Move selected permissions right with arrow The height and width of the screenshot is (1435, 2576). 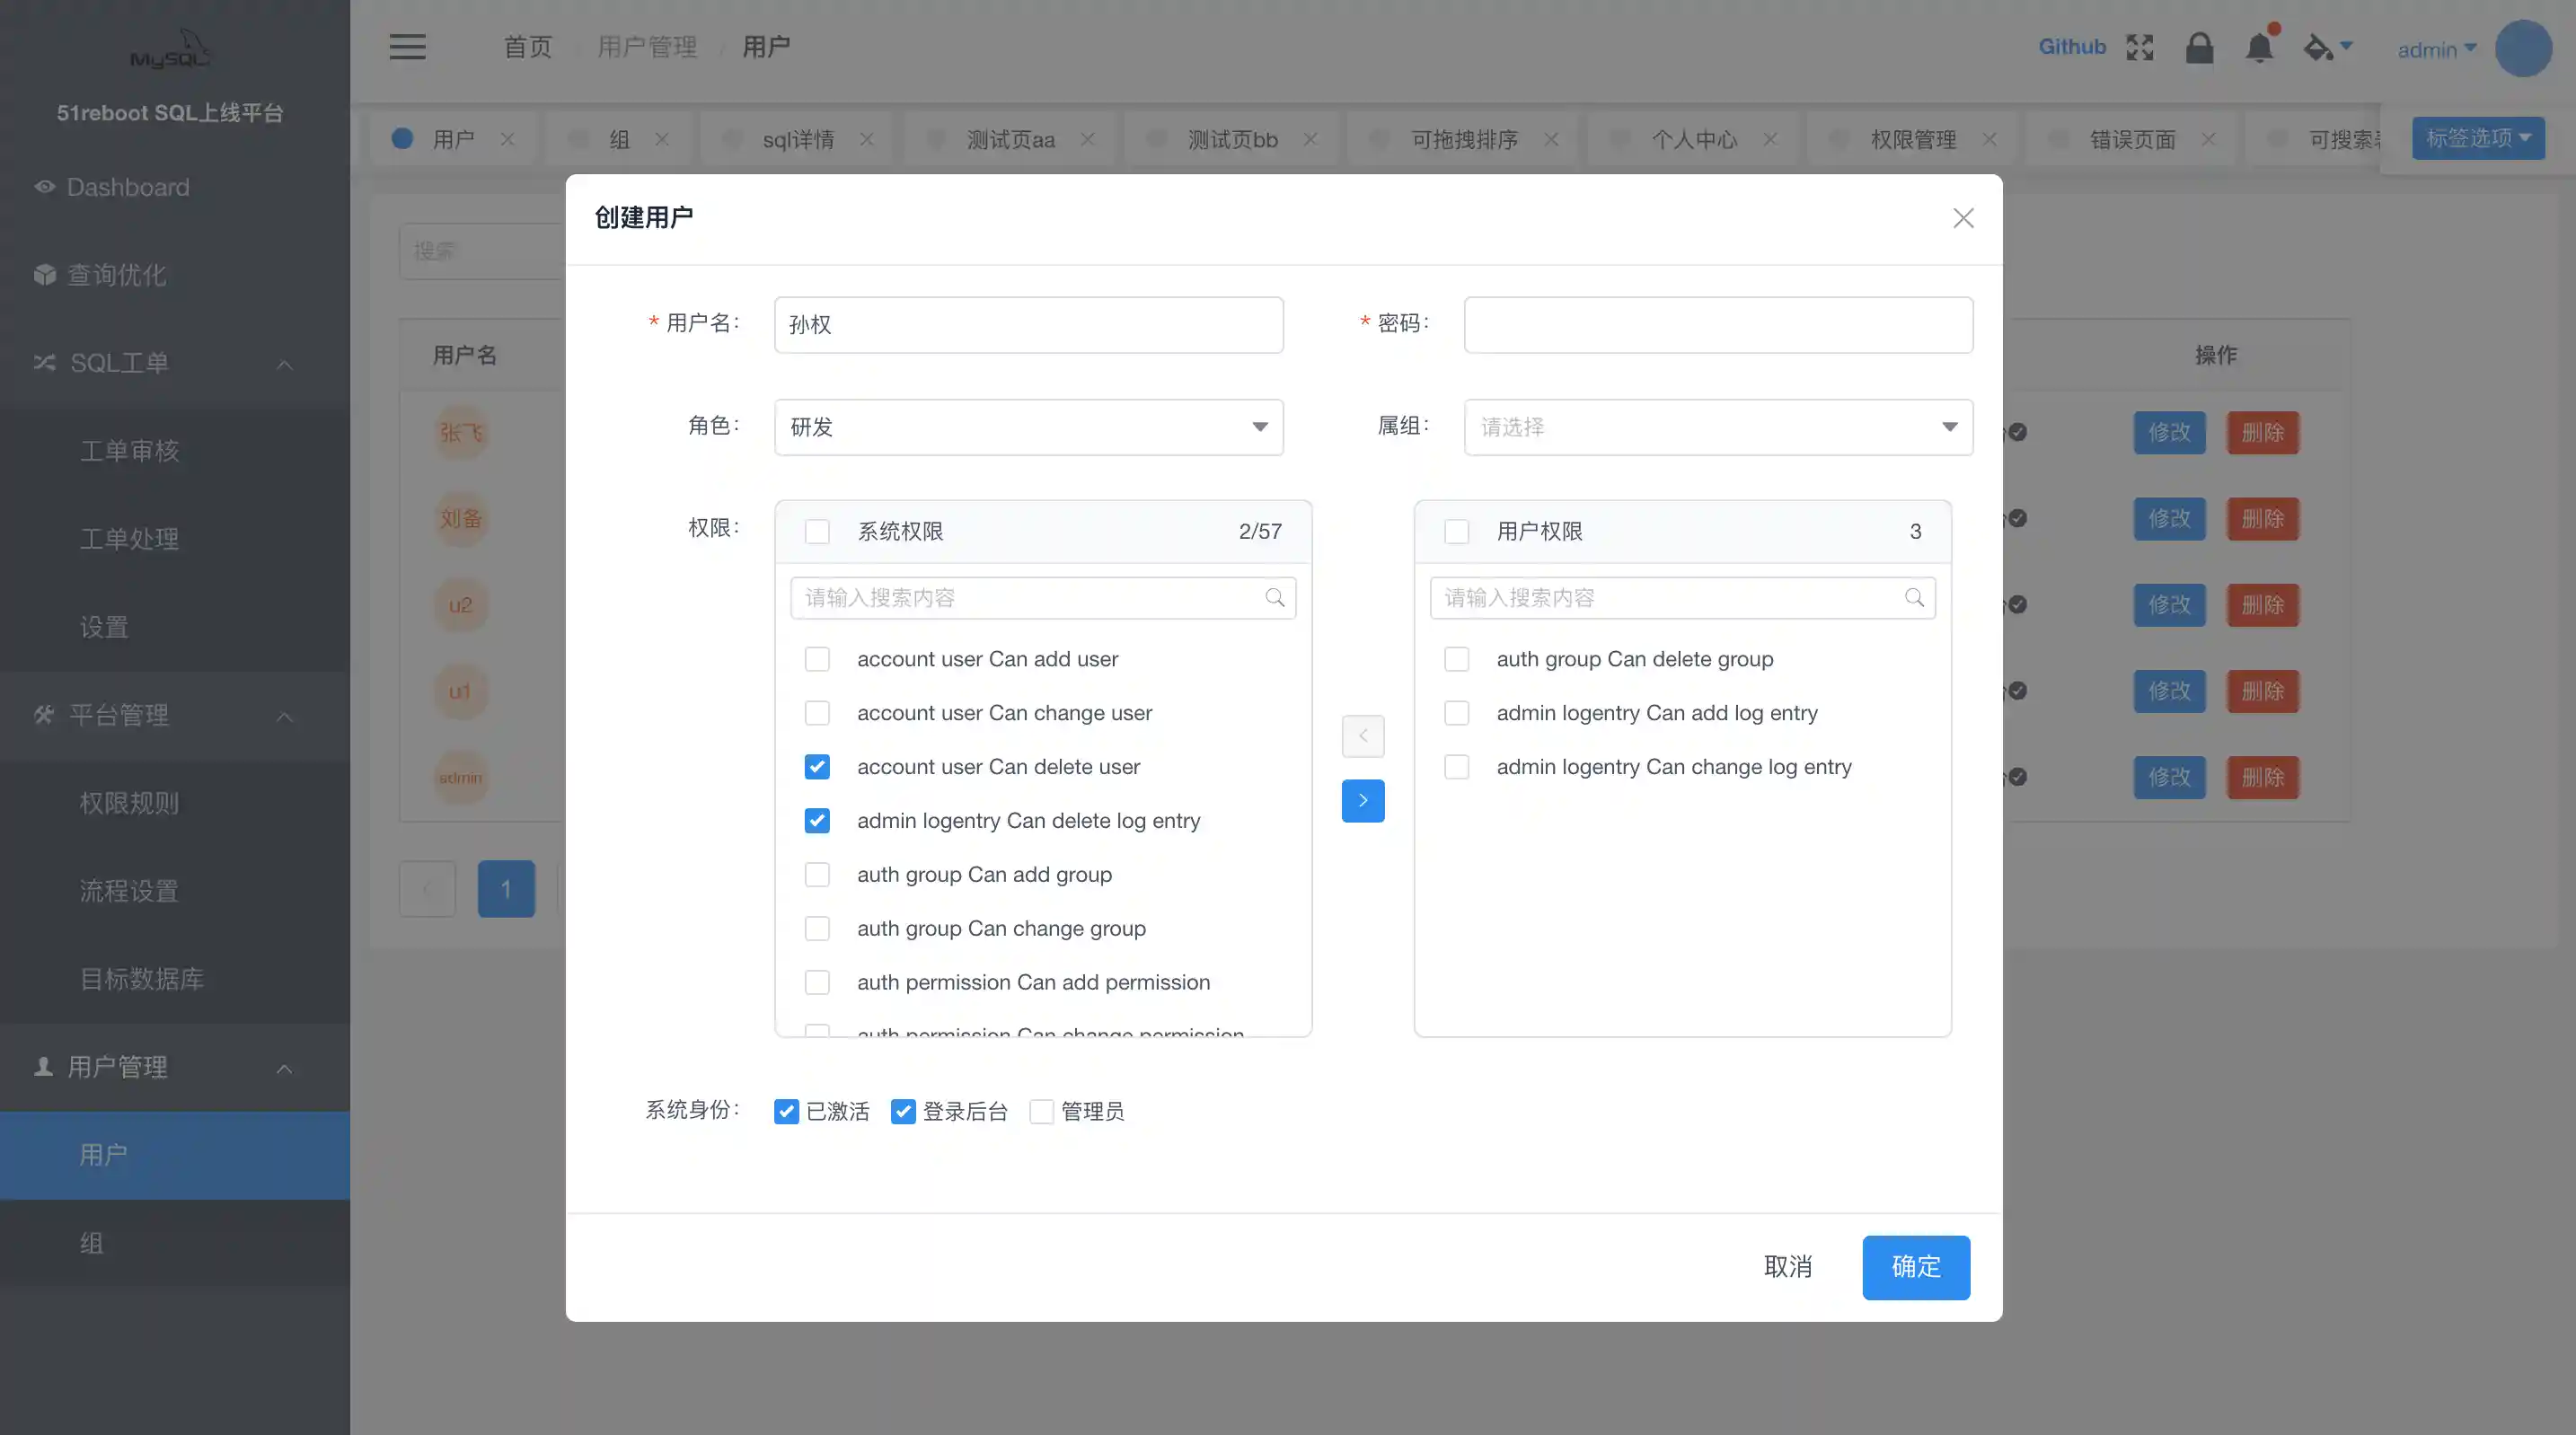(x=1362, y=800)
